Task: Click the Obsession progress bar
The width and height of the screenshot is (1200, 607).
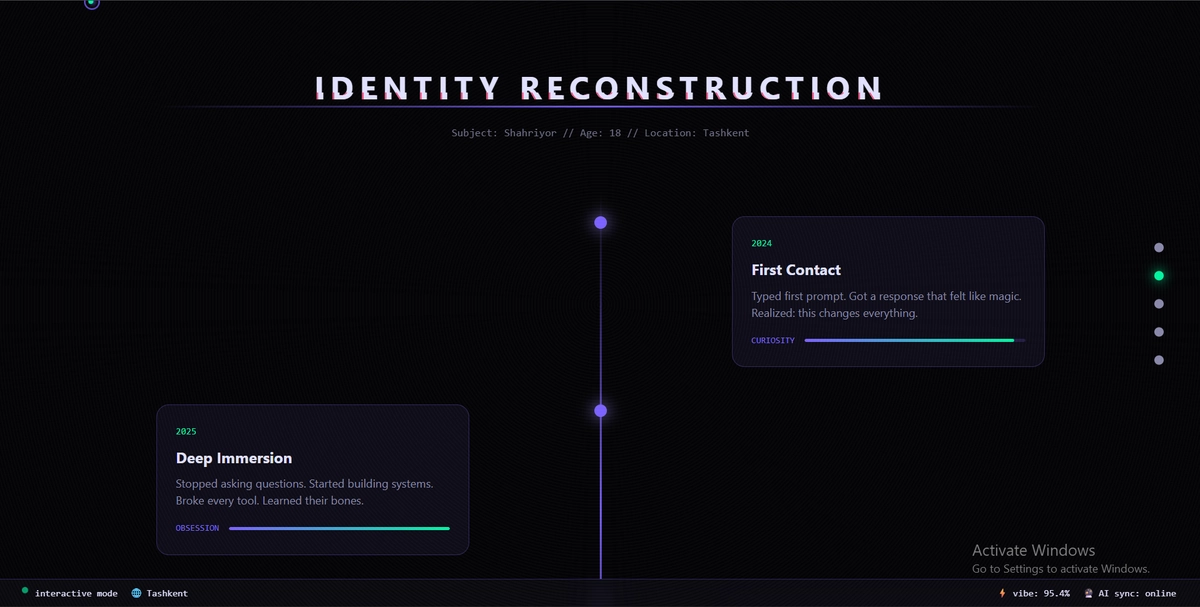Action: pos(339,528)
